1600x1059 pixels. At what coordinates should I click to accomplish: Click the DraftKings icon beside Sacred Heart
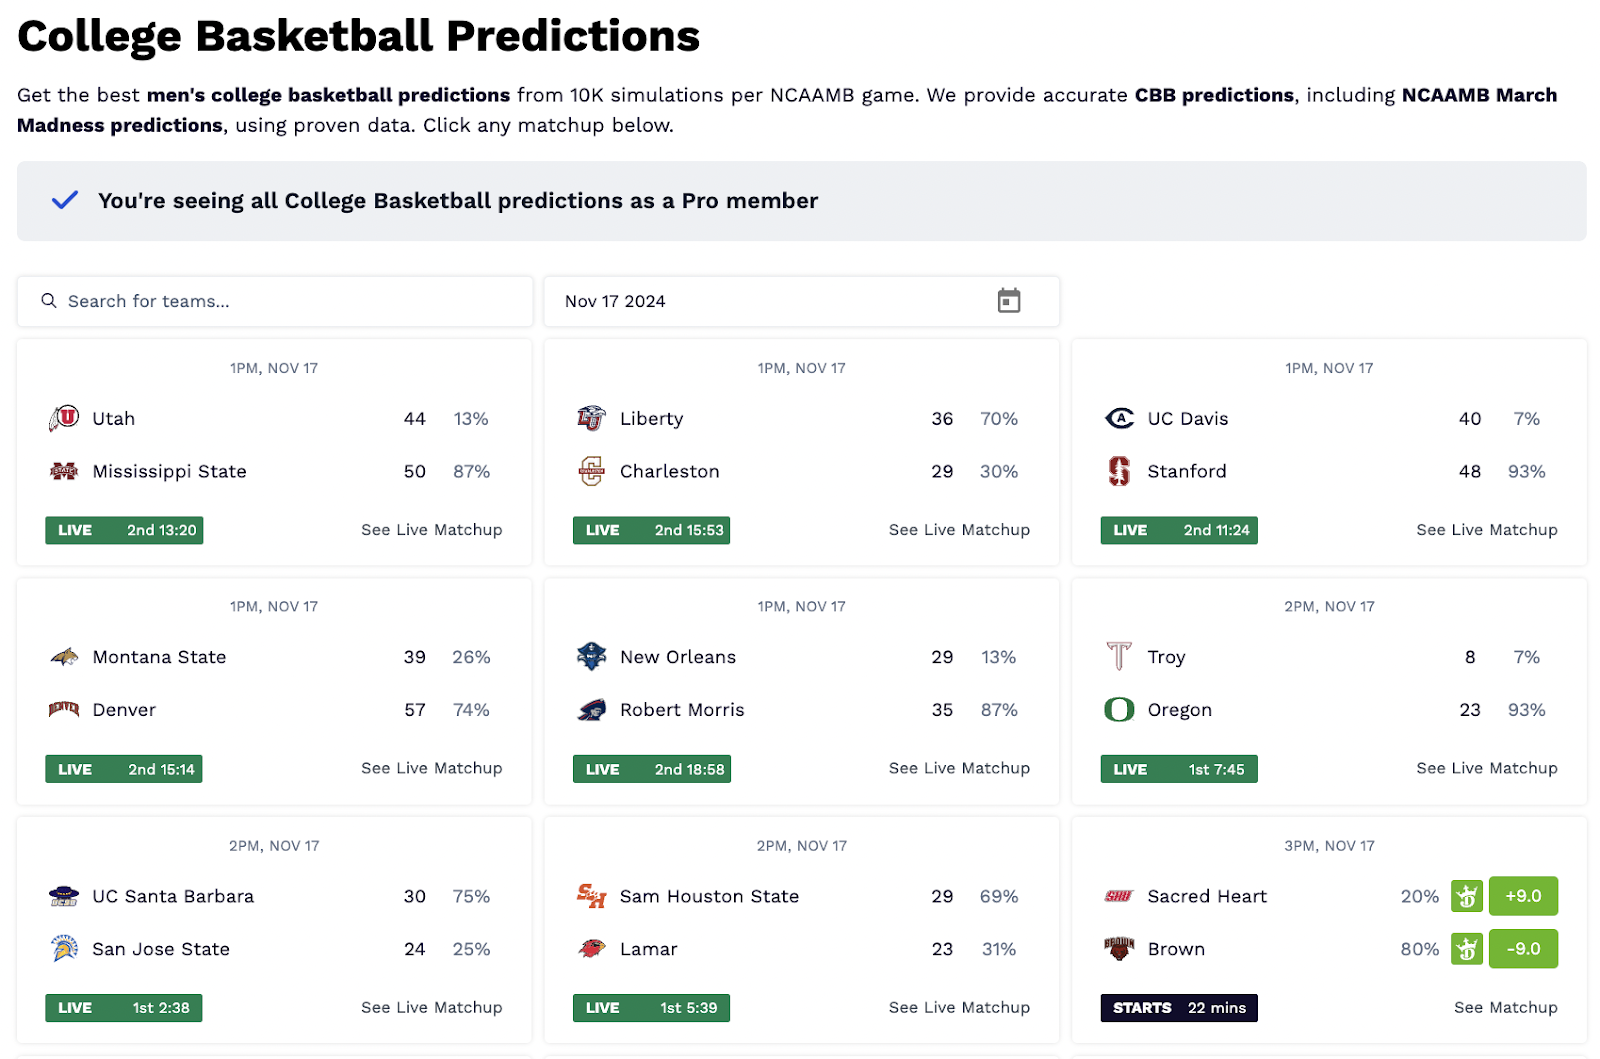[x=1467, y=896]
